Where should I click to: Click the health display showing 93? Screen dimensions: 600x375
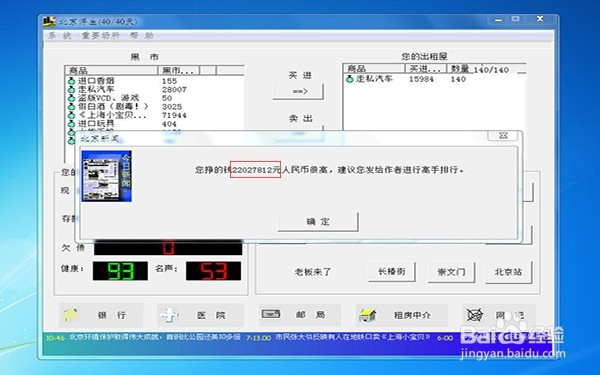click(x=120, y=271)
